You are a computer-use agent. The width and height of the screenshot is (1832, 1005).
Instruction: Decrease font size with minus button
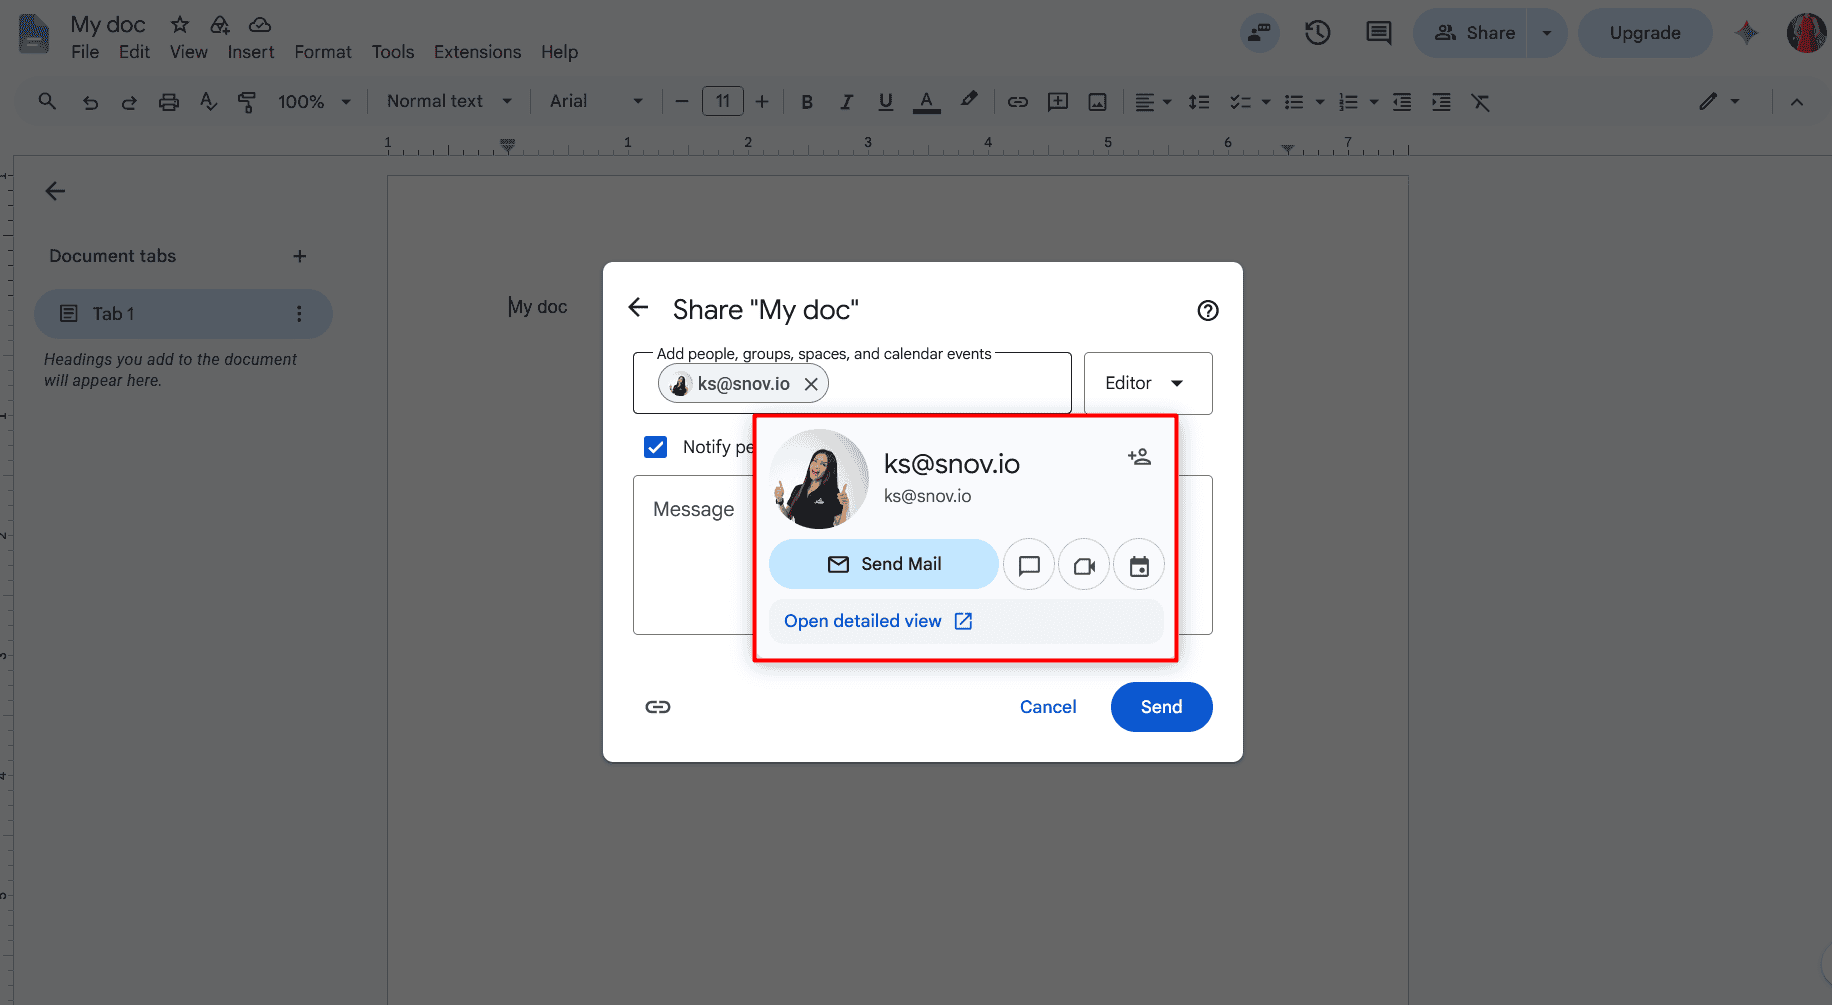(x=682, y=101)
